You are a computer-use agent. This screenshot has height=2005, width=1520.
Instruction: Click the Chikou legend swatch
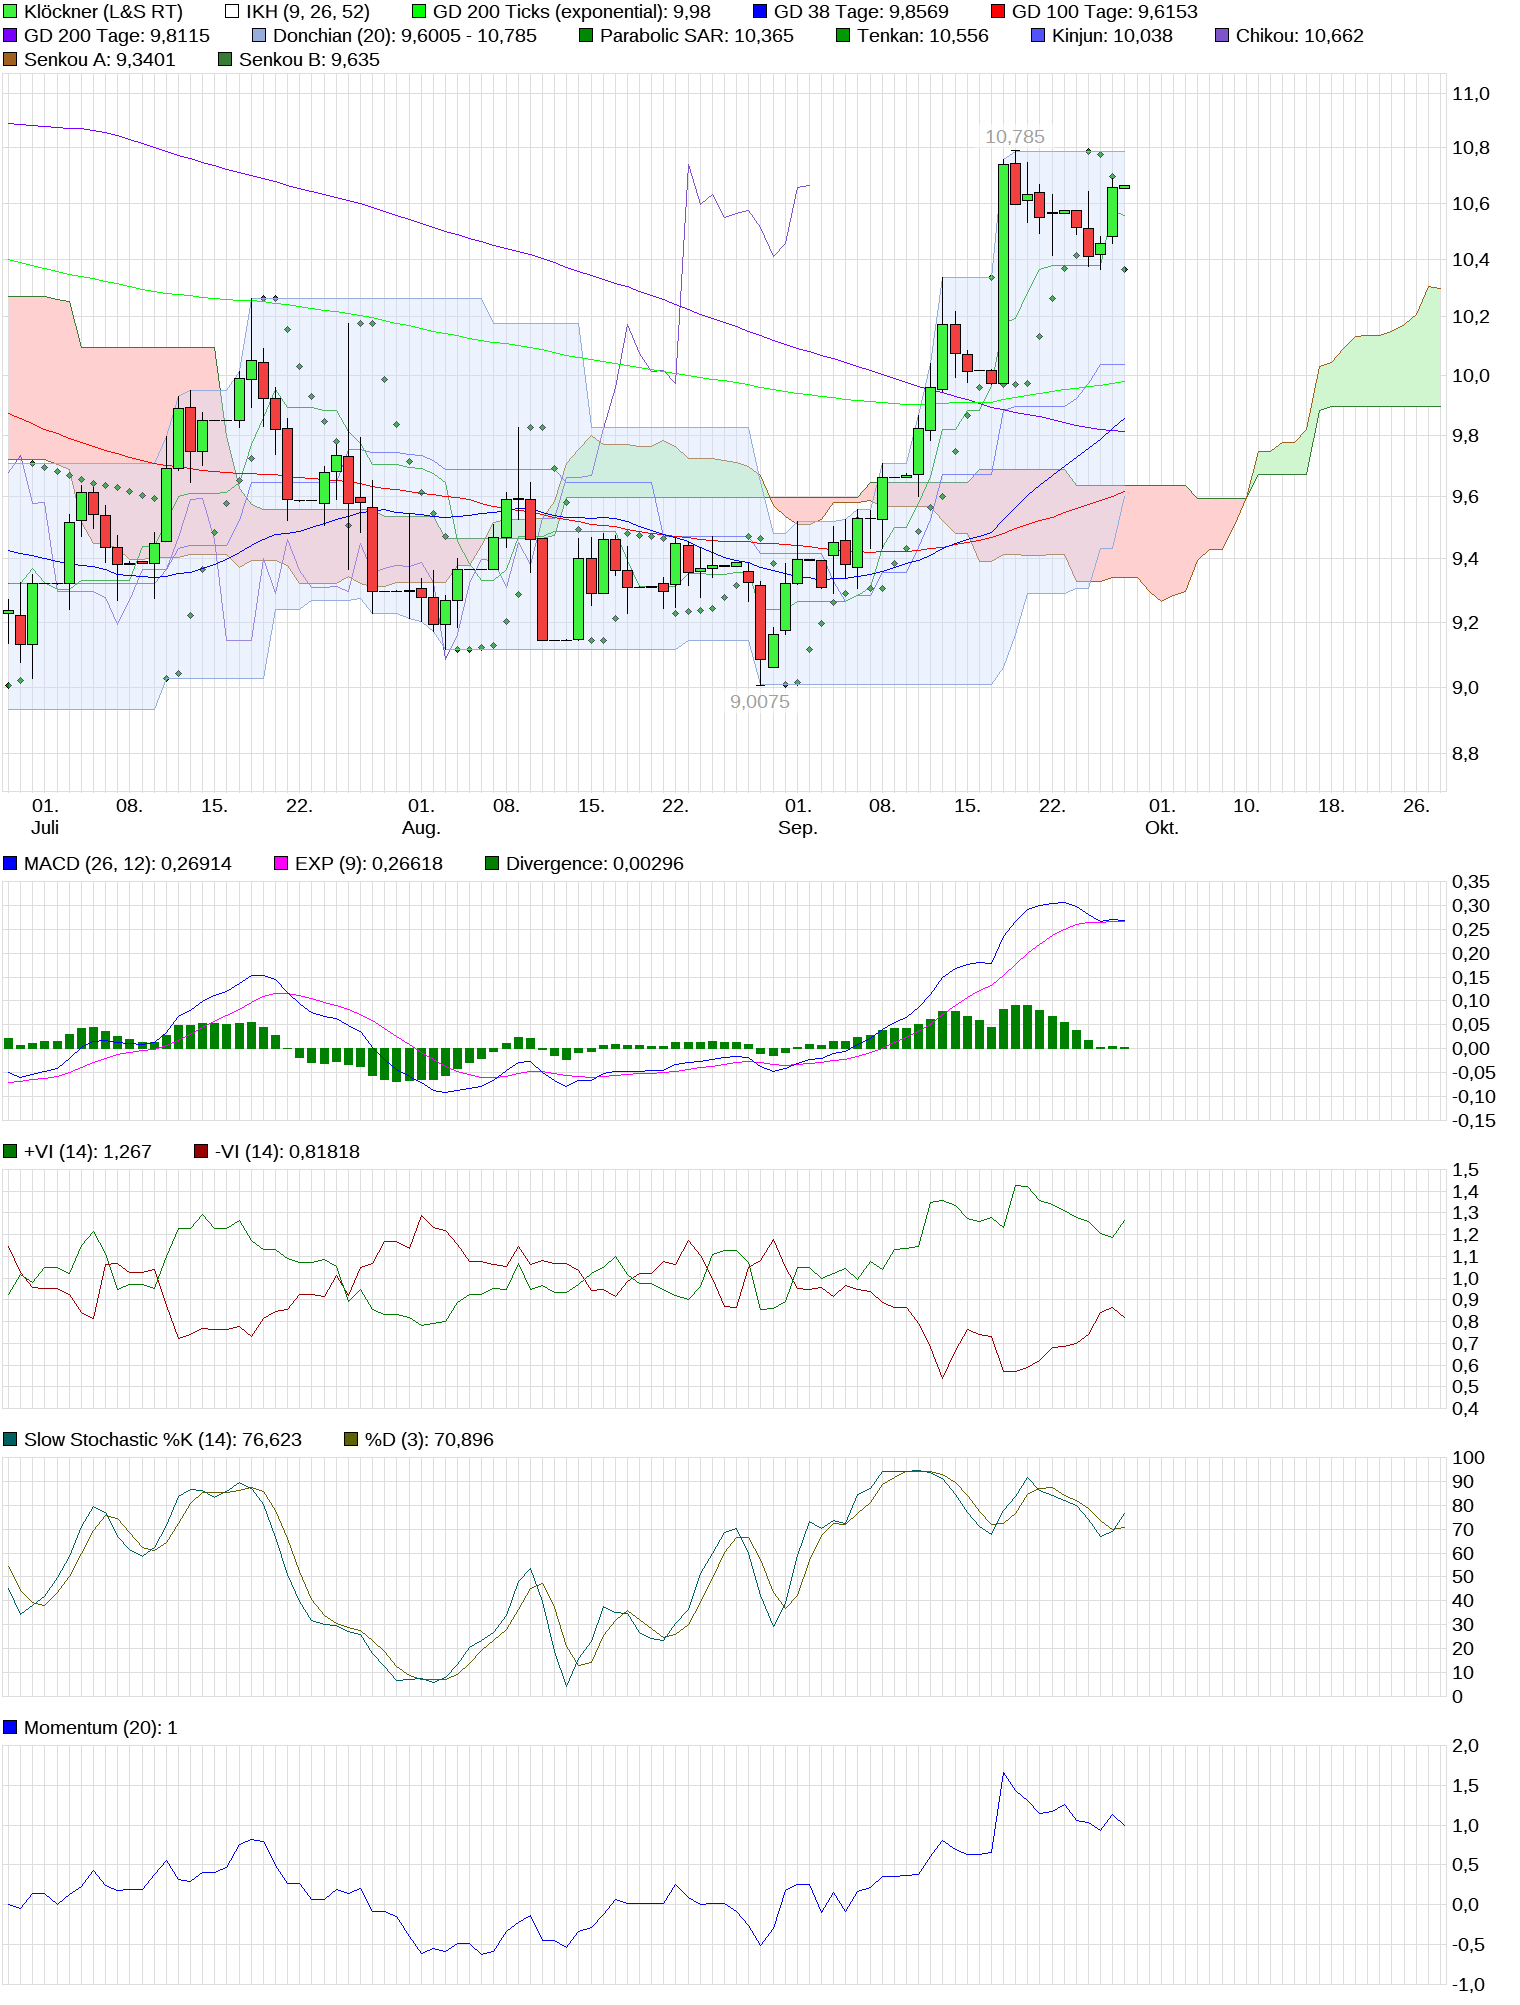click(1222, 36)
